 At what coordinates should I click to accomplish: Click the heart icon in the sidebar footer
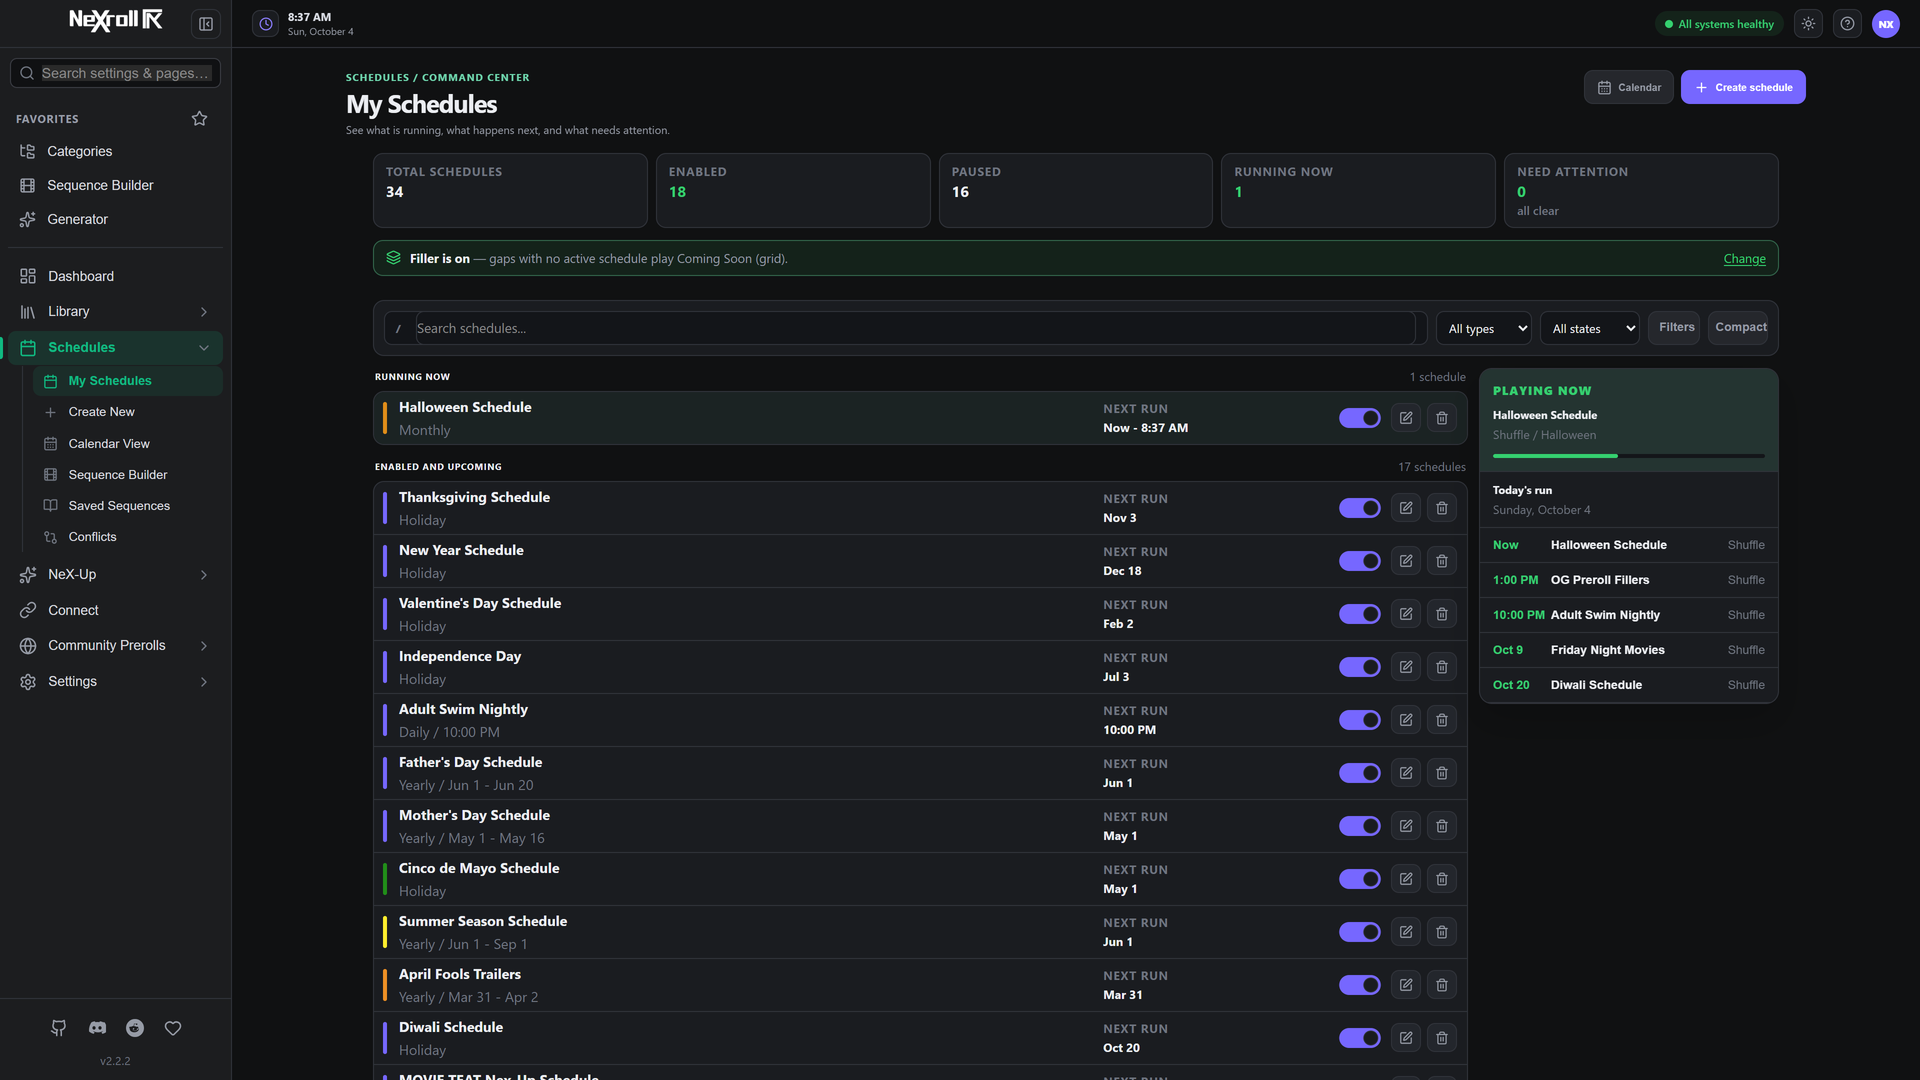tap(173, 1028)
